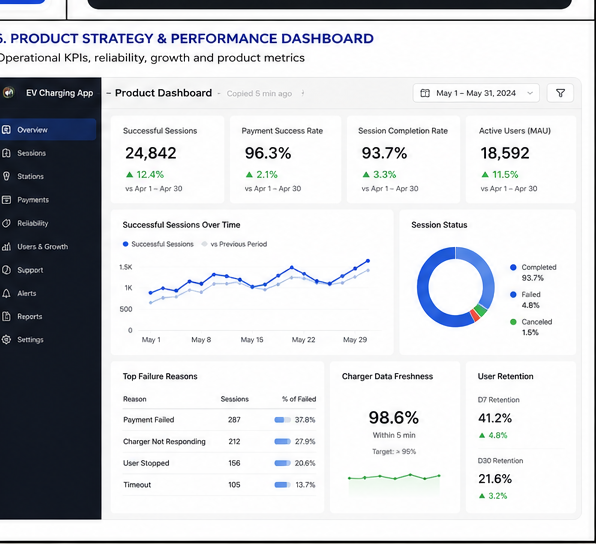The image size is (596, 544).
Task: Click the 27.9% progress bar
Action: click(x=282, y=441)
